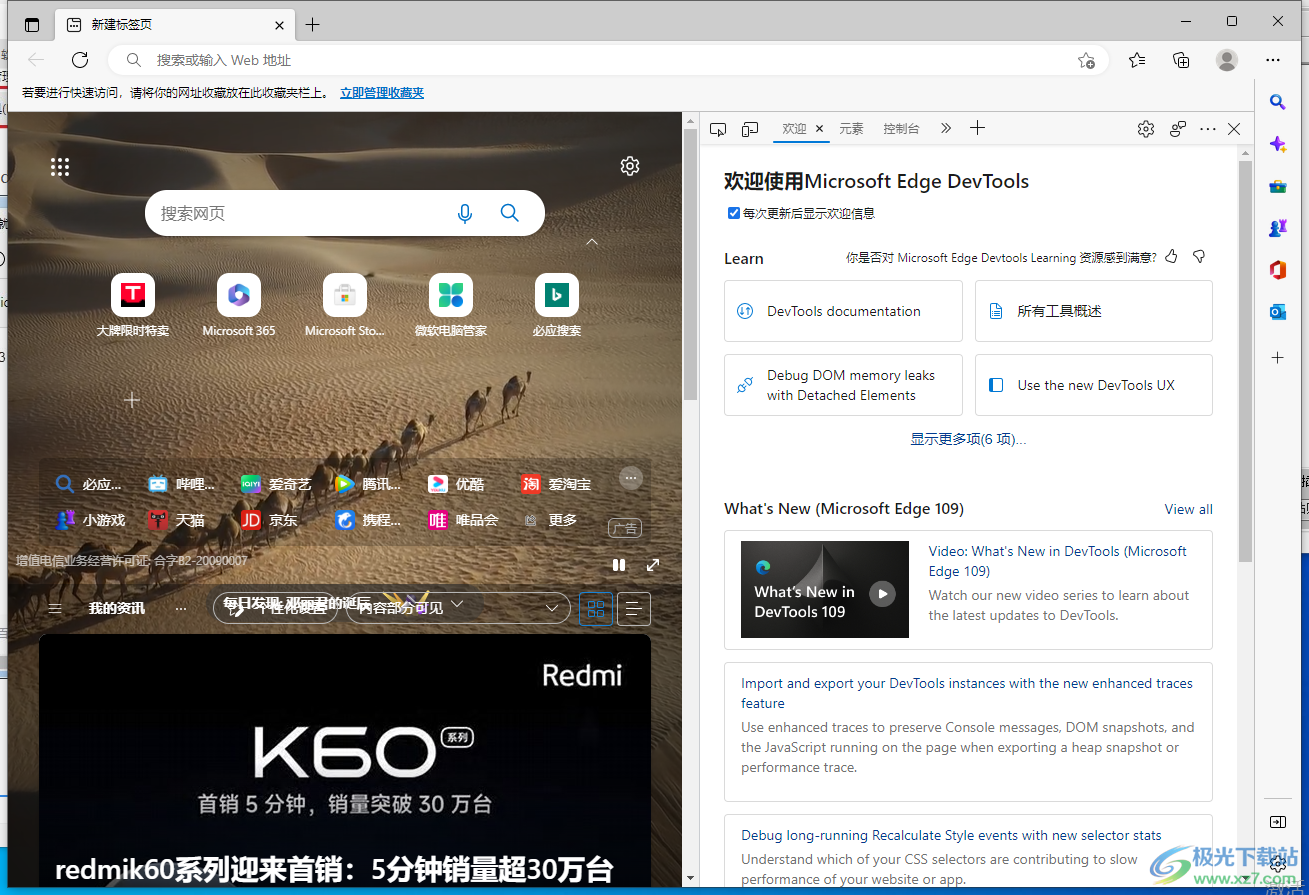Start voice search with microphone icon
Viewport: 1309px width, 895px height.
(x=465, y=213)
